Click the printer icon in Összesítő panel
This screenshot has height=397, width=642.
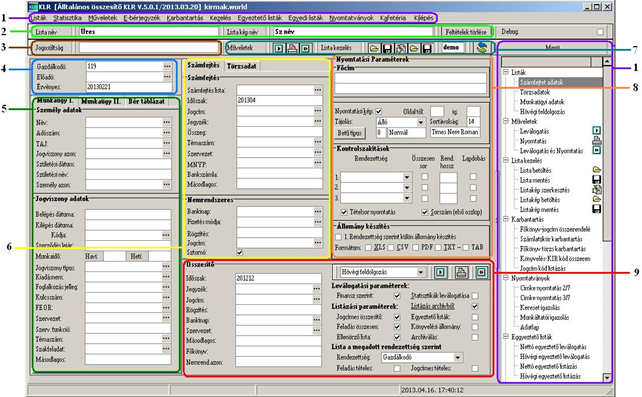click(461, 272)
